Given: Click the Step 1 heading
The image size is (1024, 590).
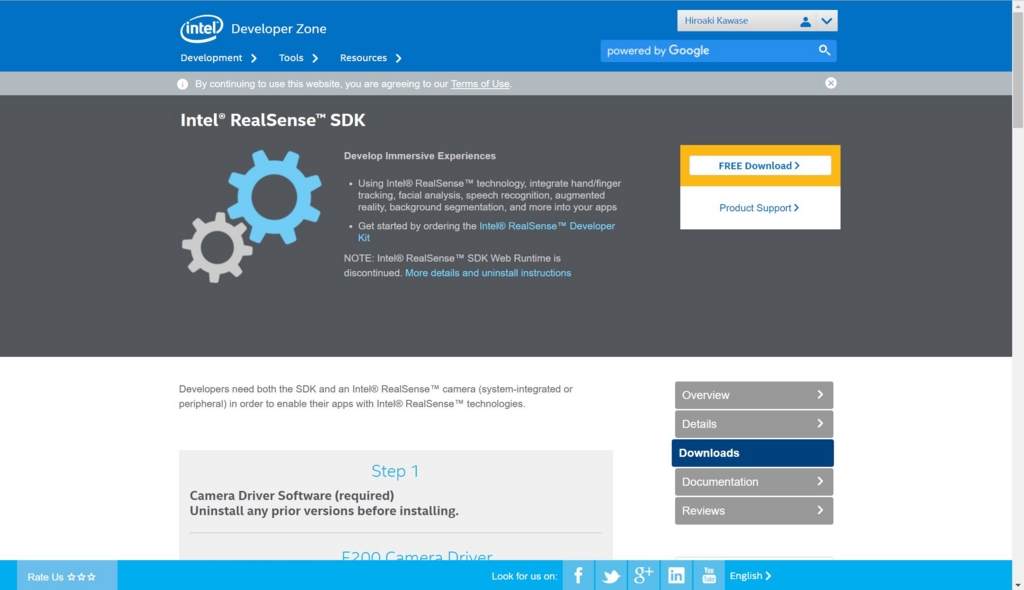Looking at the screenshot, I should point(395,470).
